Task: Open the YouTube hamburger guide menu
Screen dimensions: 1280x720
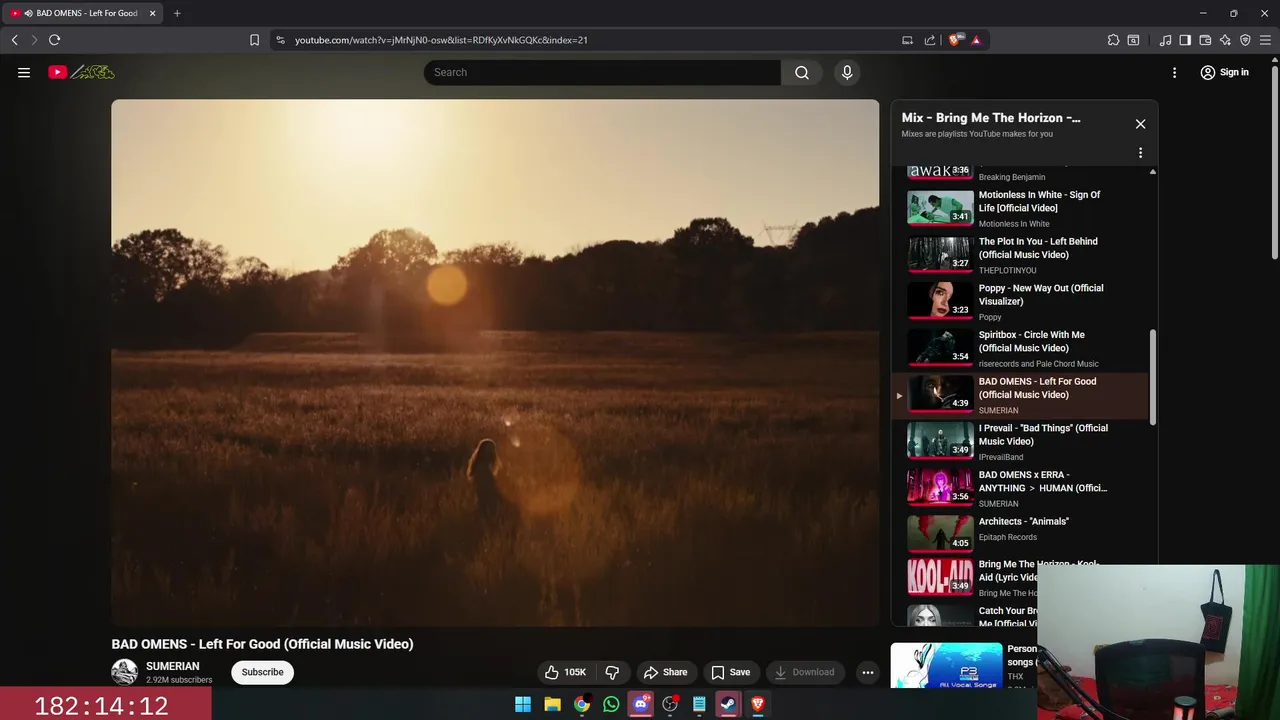Action: pyautogui.click(x=24, y=72)
